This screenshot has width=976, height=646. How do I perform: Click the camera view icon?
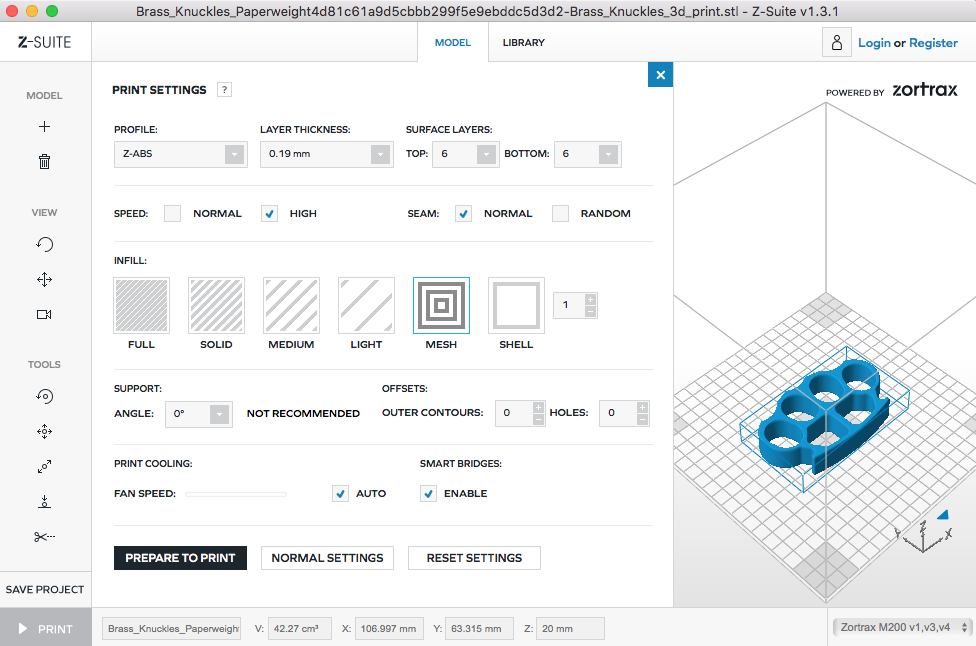coord(44,314)
